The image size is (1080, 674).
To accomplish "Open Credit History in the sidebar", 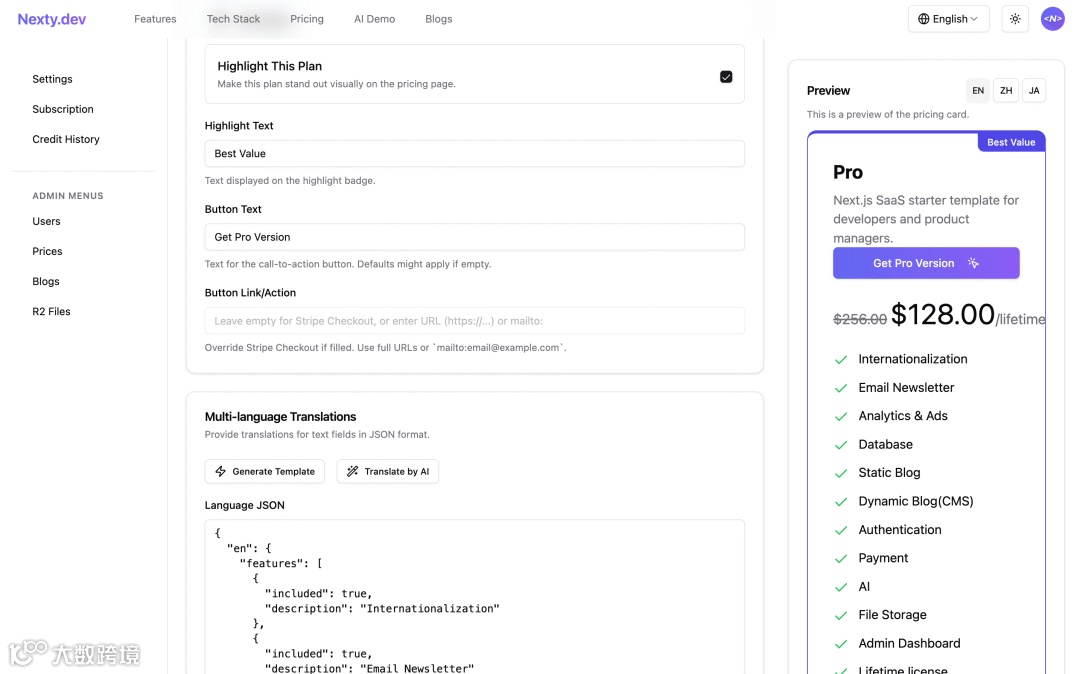I will 66,139.
